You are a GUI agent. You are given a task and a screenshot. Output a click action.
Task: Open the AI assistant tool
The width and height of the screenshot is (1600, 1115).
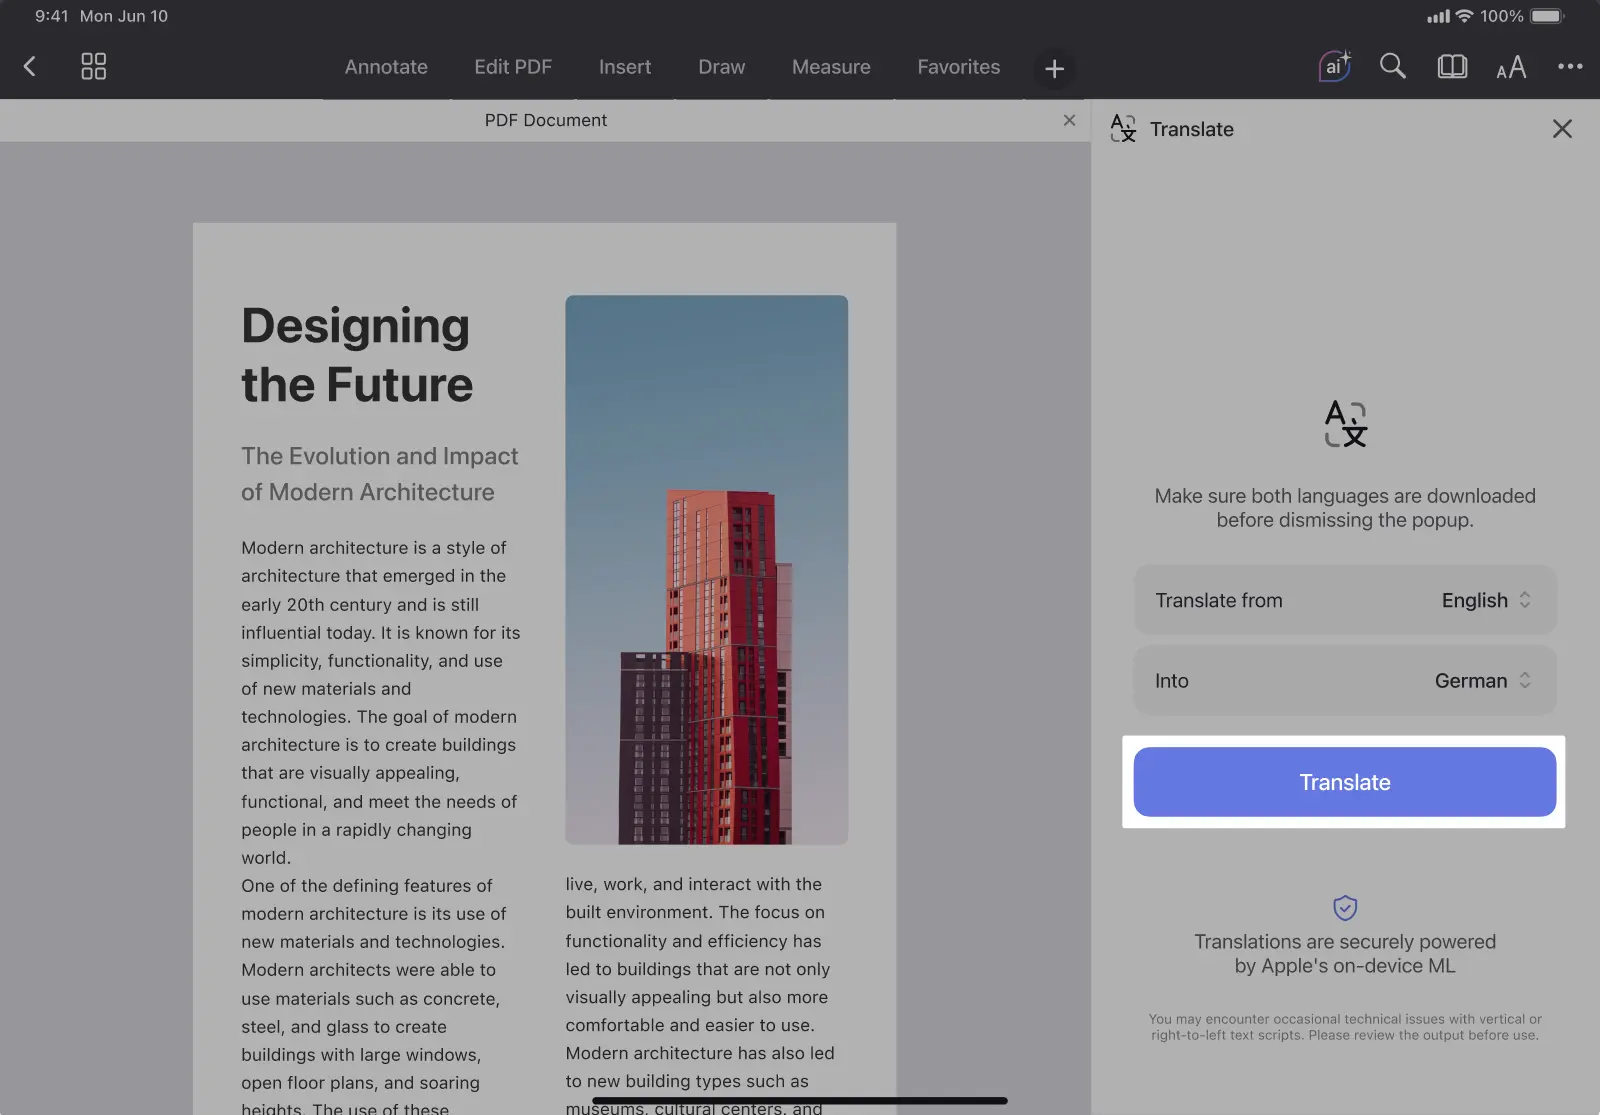1334,67
